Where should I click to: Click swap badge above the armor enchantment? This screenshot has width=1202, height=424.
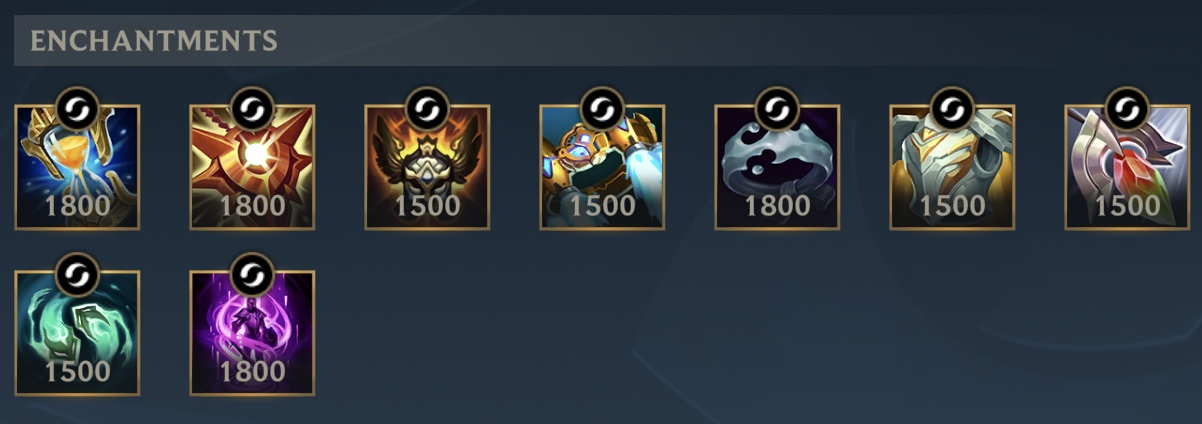coord(952,108)
